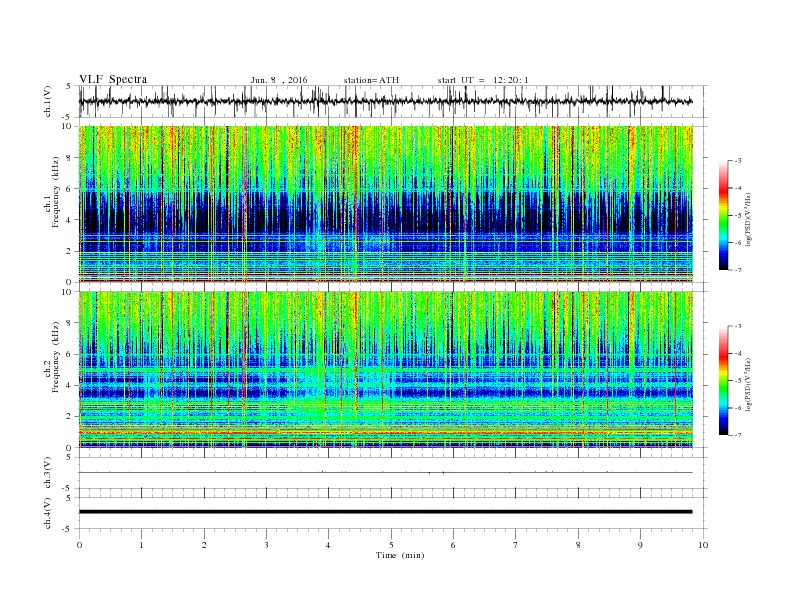The image size is (792, 612).
Task: Pick the ch.2 spectrogram color bar
Action: (723, 380)
